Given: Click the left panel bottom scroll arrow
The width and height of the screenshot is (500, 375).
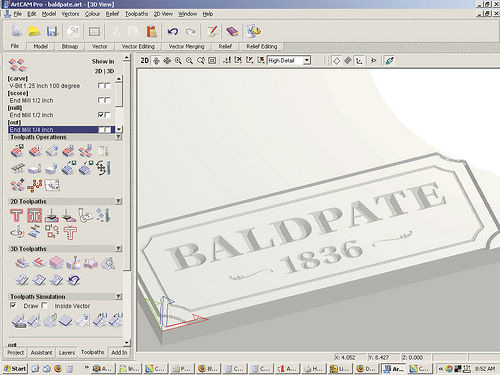Looking at the screenshot, I should [127, 342].
